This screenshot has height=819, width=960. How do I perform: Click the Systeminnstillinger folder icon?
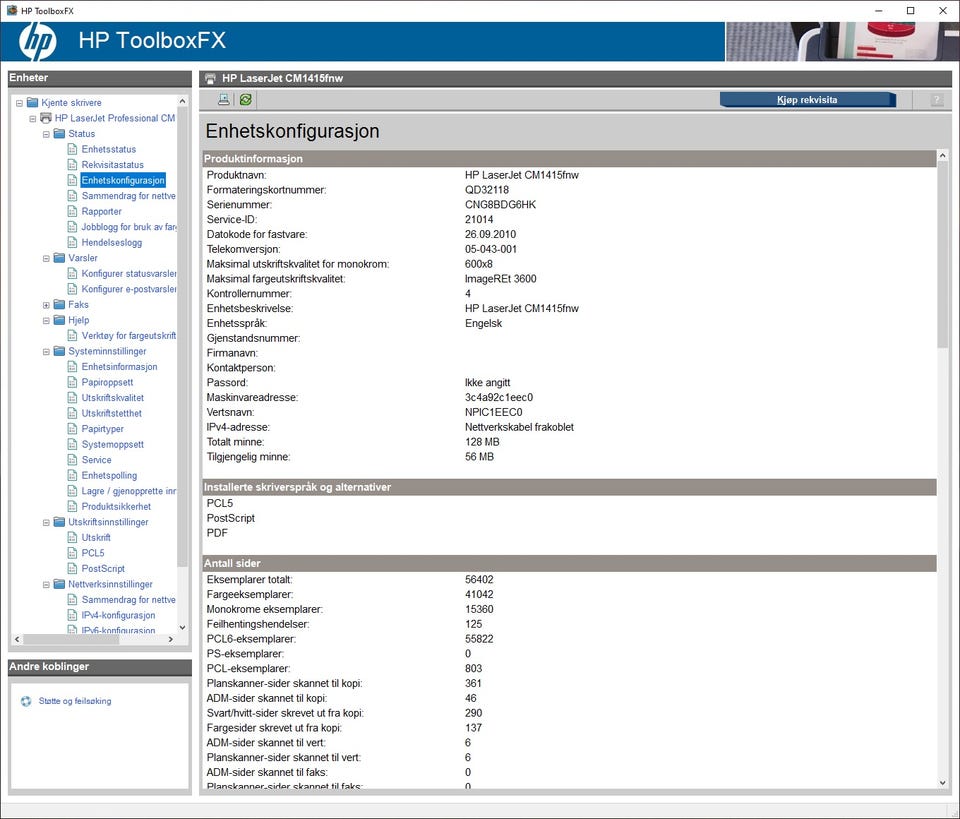(59, 351)
